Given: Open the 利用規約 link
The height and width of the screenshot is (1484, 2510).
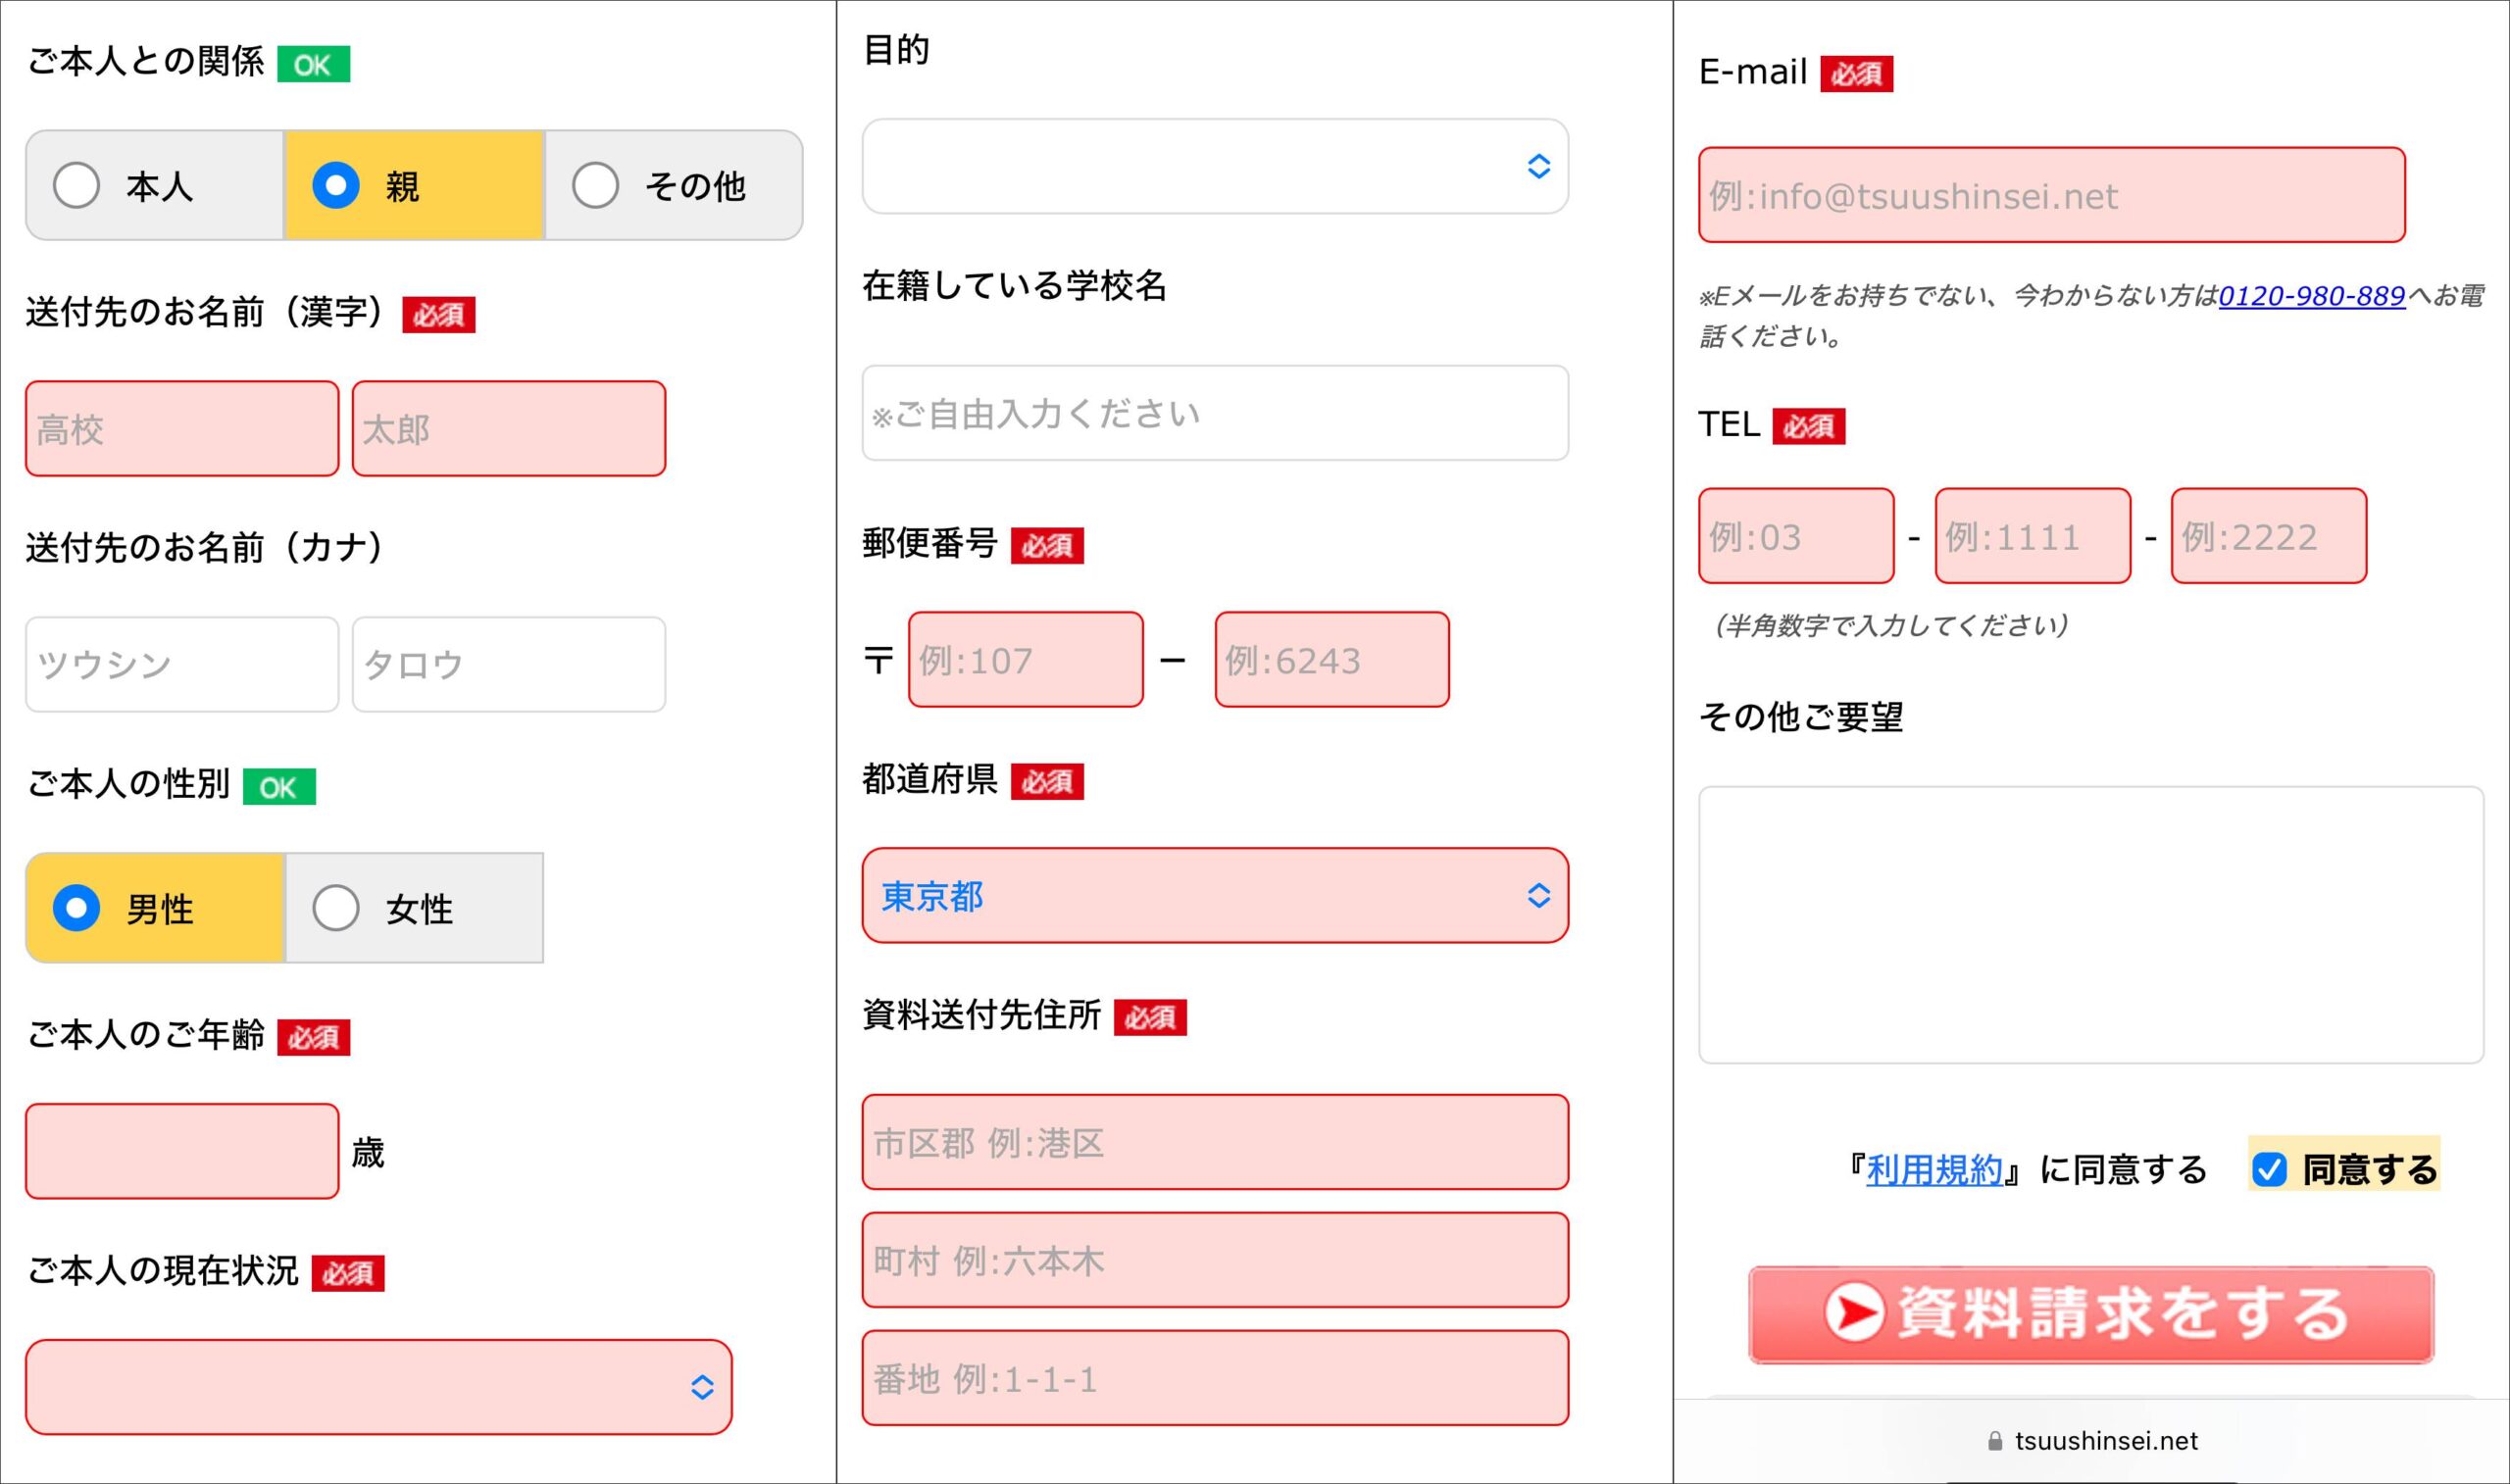Looking at the screenshot, I should 1933,1169.
